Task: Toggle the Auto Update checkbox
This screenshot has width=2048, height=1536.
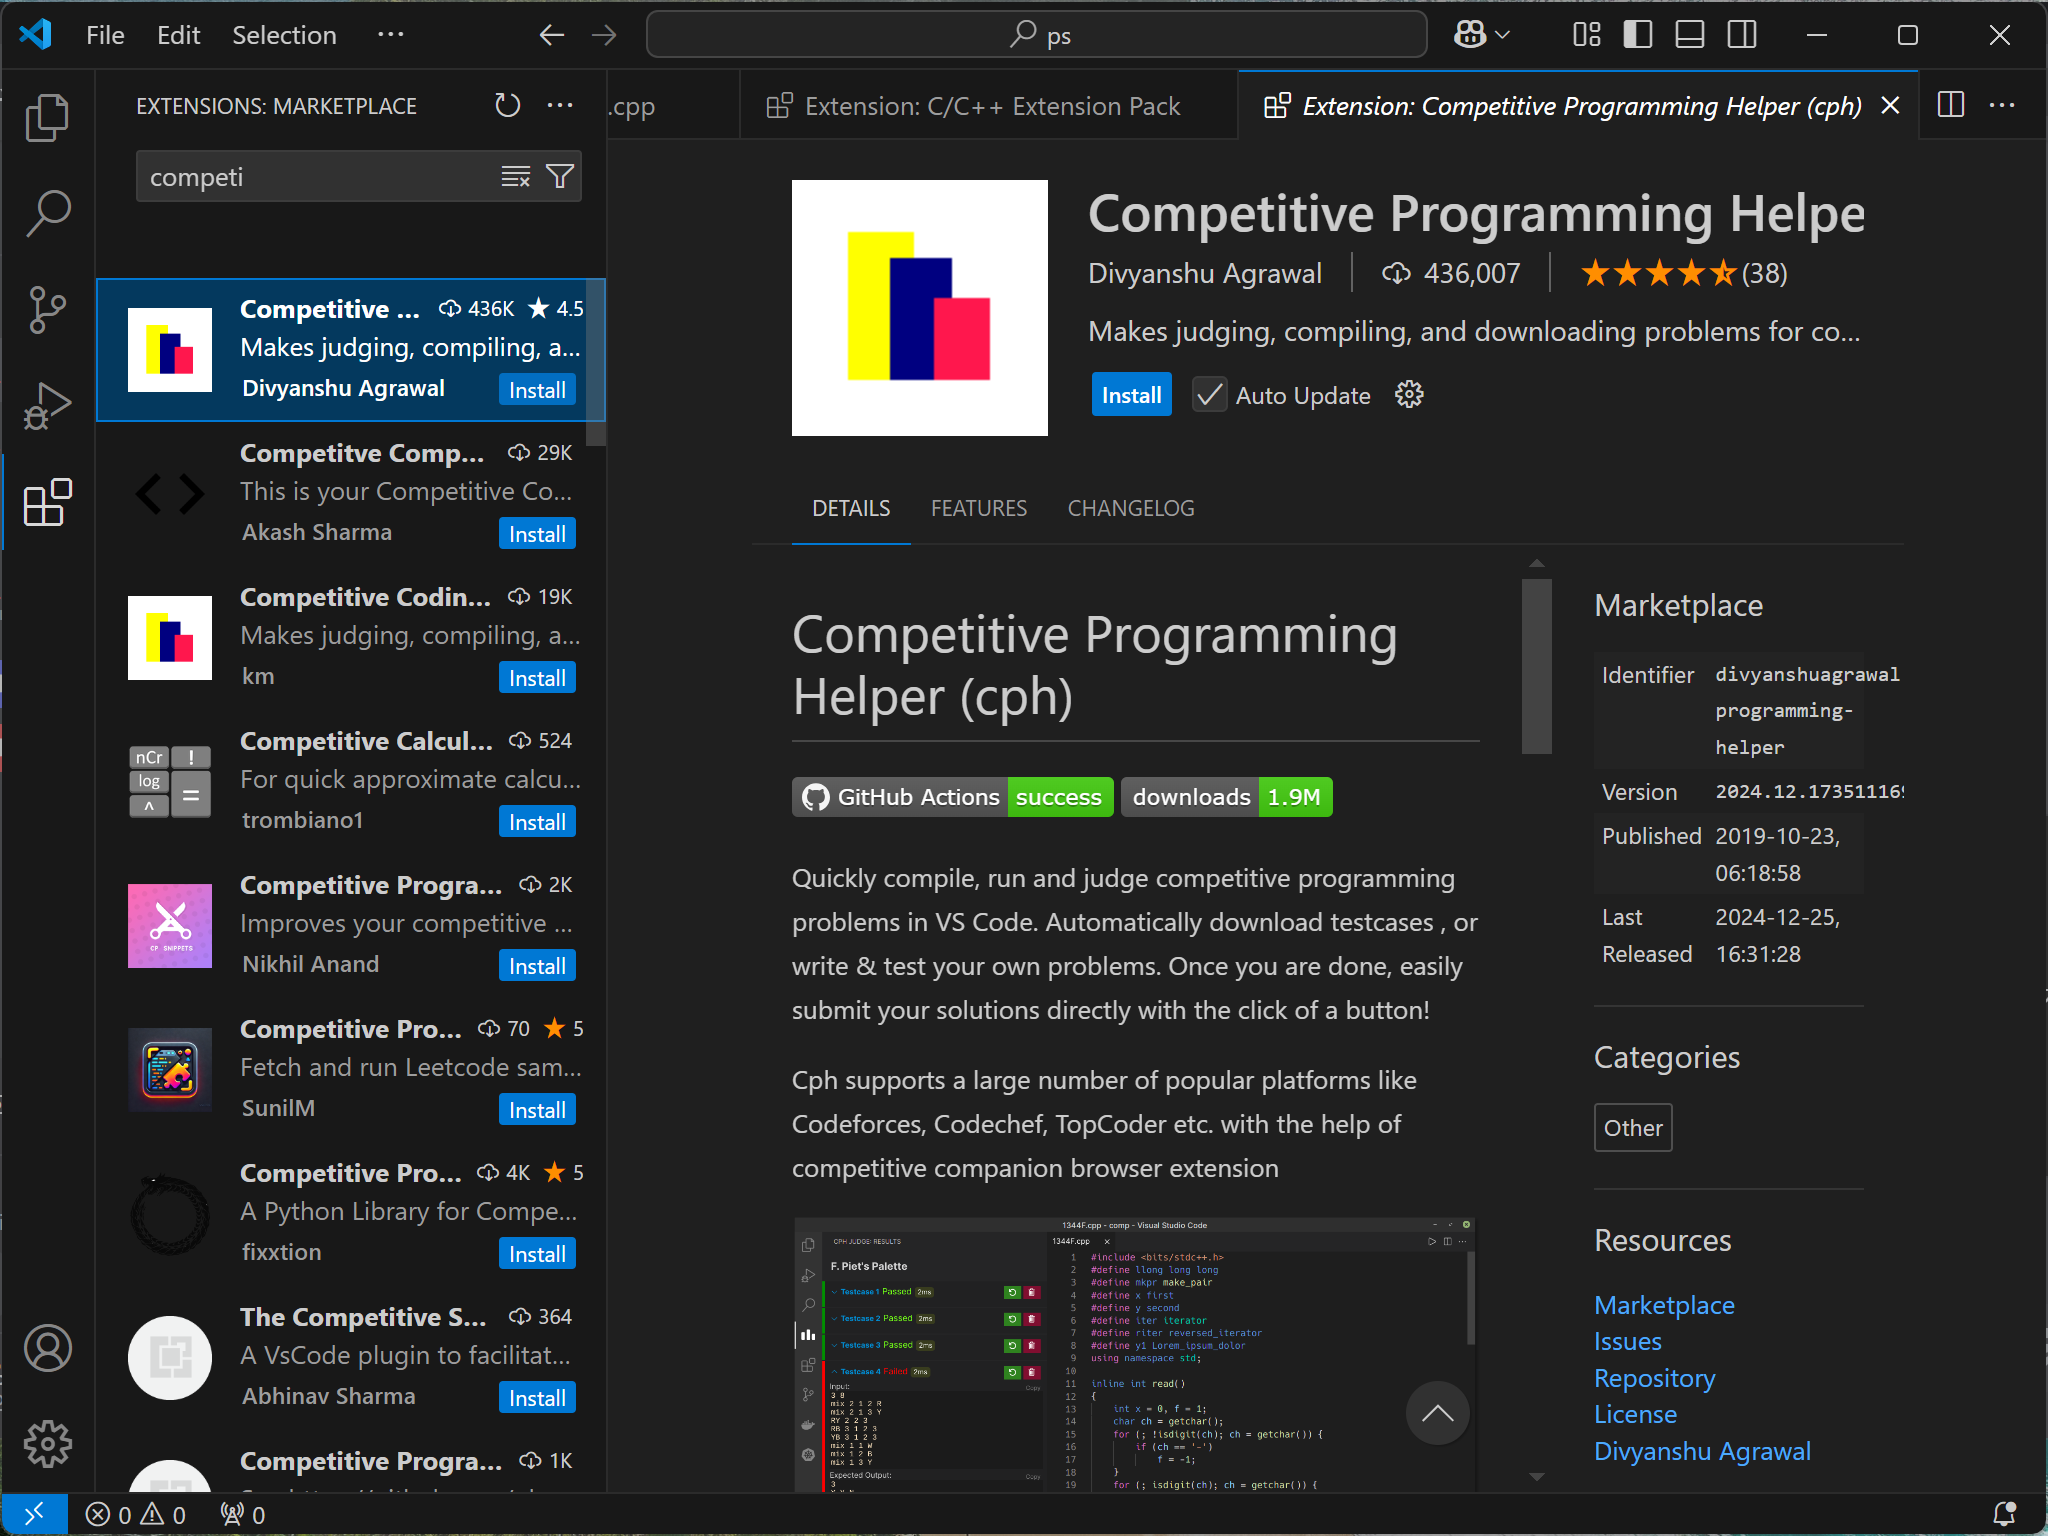Action: point(1210,395)
